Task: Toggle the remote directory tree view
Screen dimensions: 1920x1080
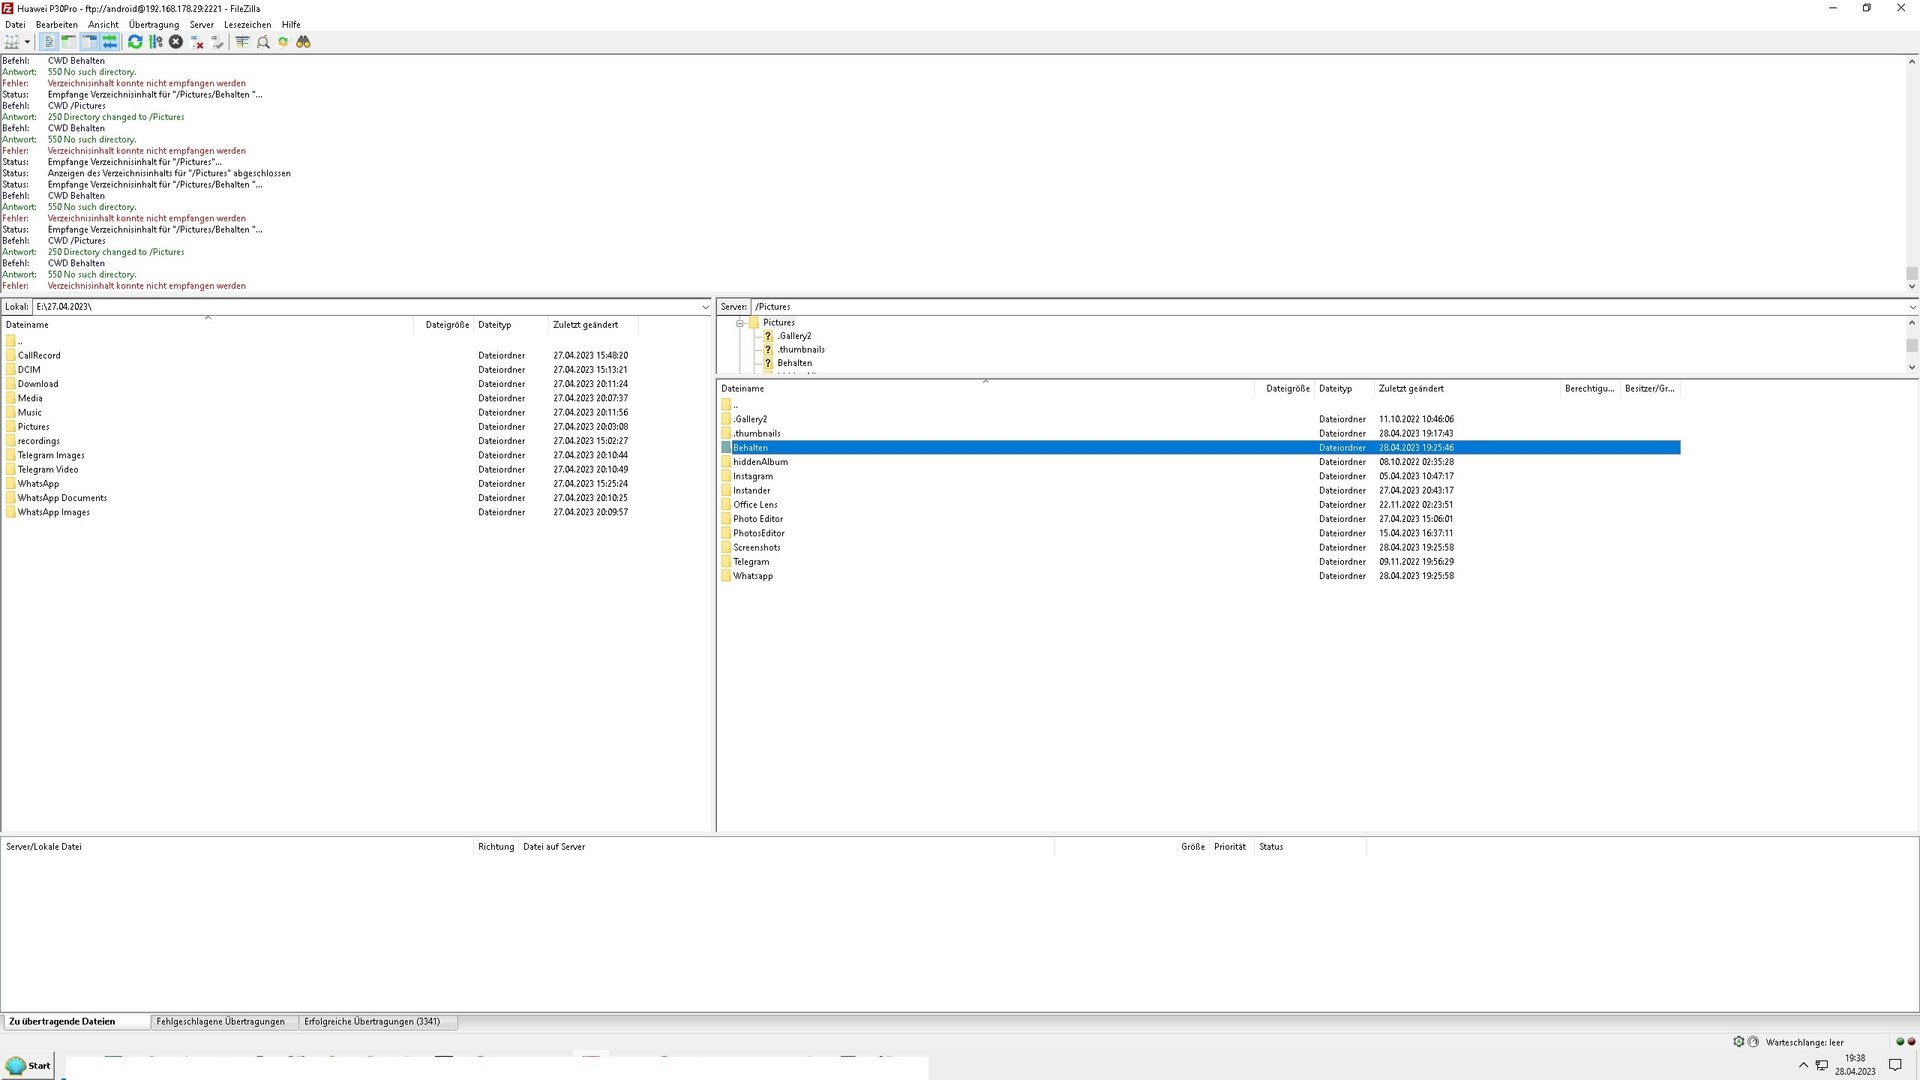Action: [89, 42]
